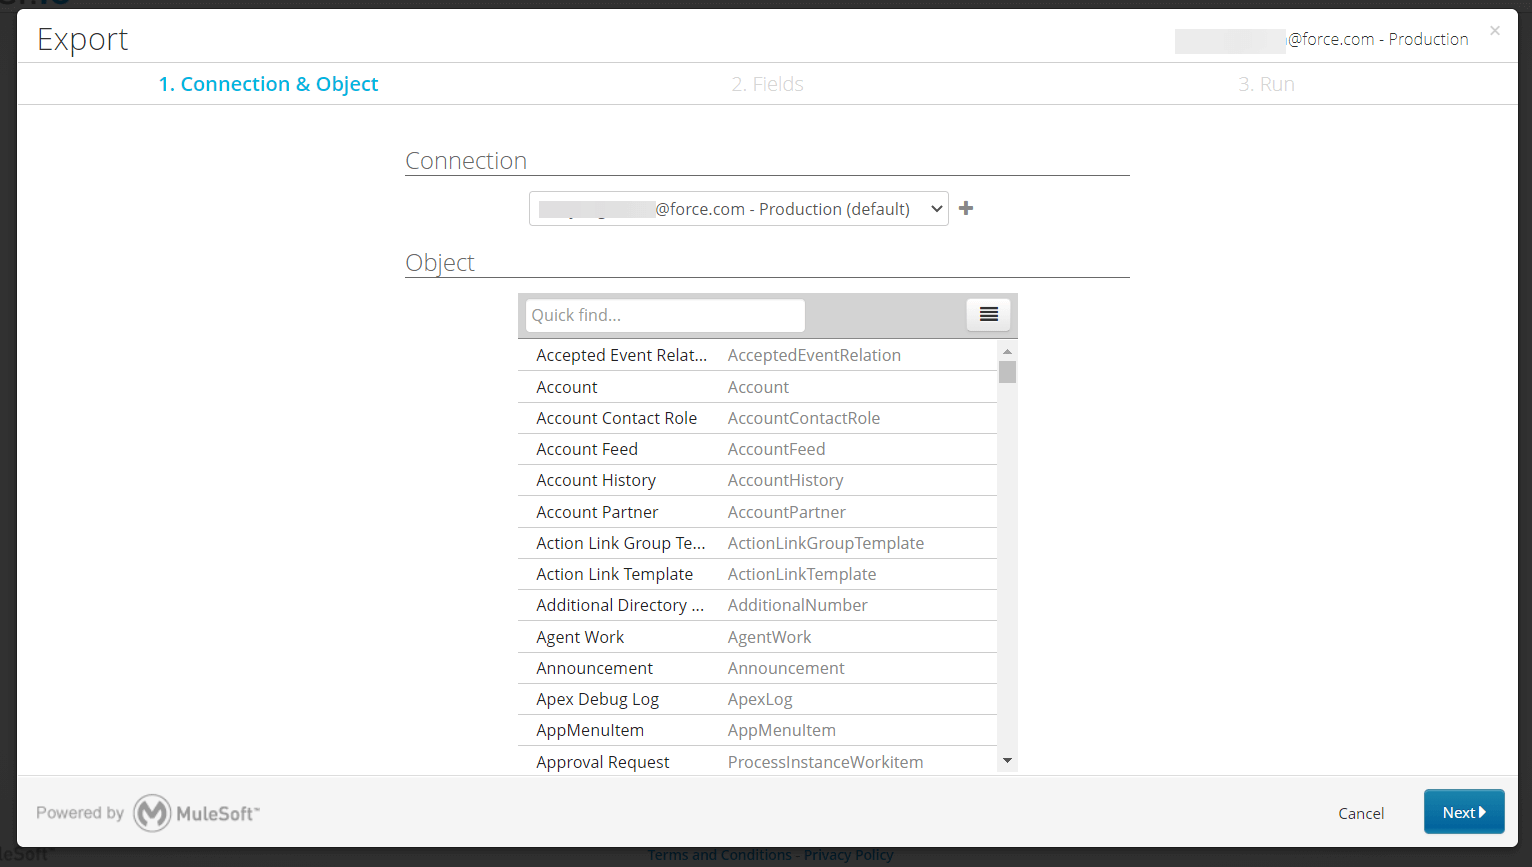The height and width of the screenshot is (867, 1532).
Task: Focus the Quick find search box
Action: point(665,315)
